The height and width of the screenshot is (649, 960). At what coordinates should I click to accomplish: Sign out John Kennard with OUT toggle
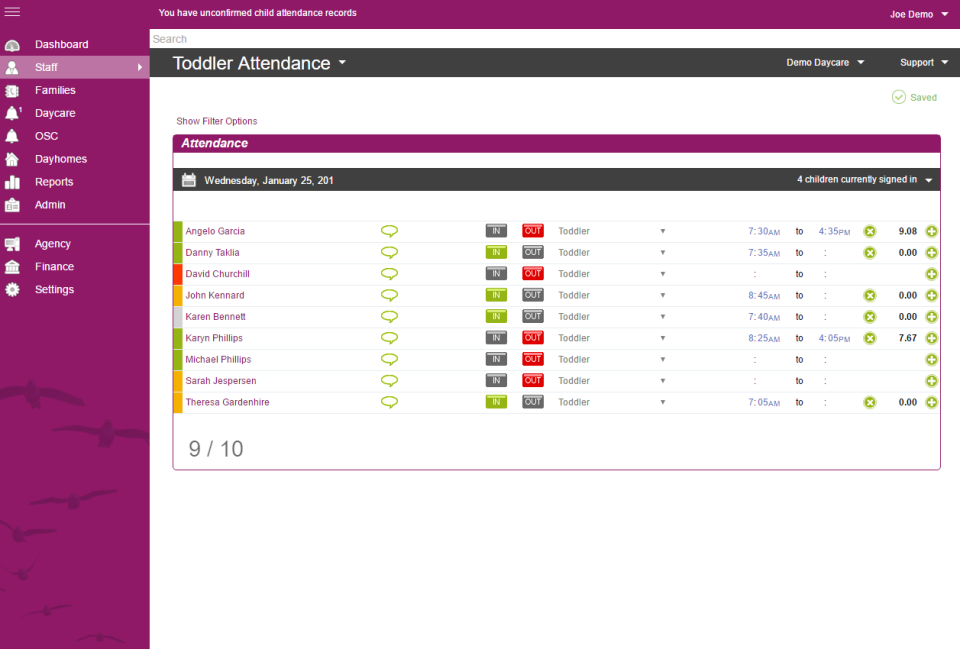(x=533, y=295)
